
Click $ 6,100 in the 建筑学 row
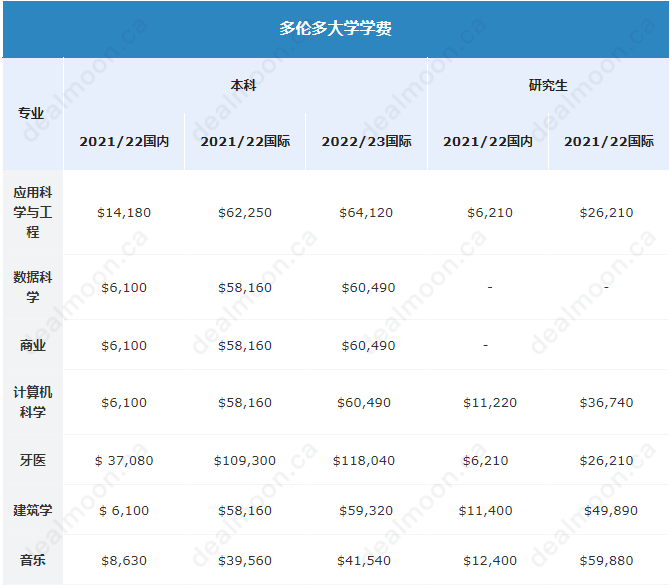[x=124, y=511]
